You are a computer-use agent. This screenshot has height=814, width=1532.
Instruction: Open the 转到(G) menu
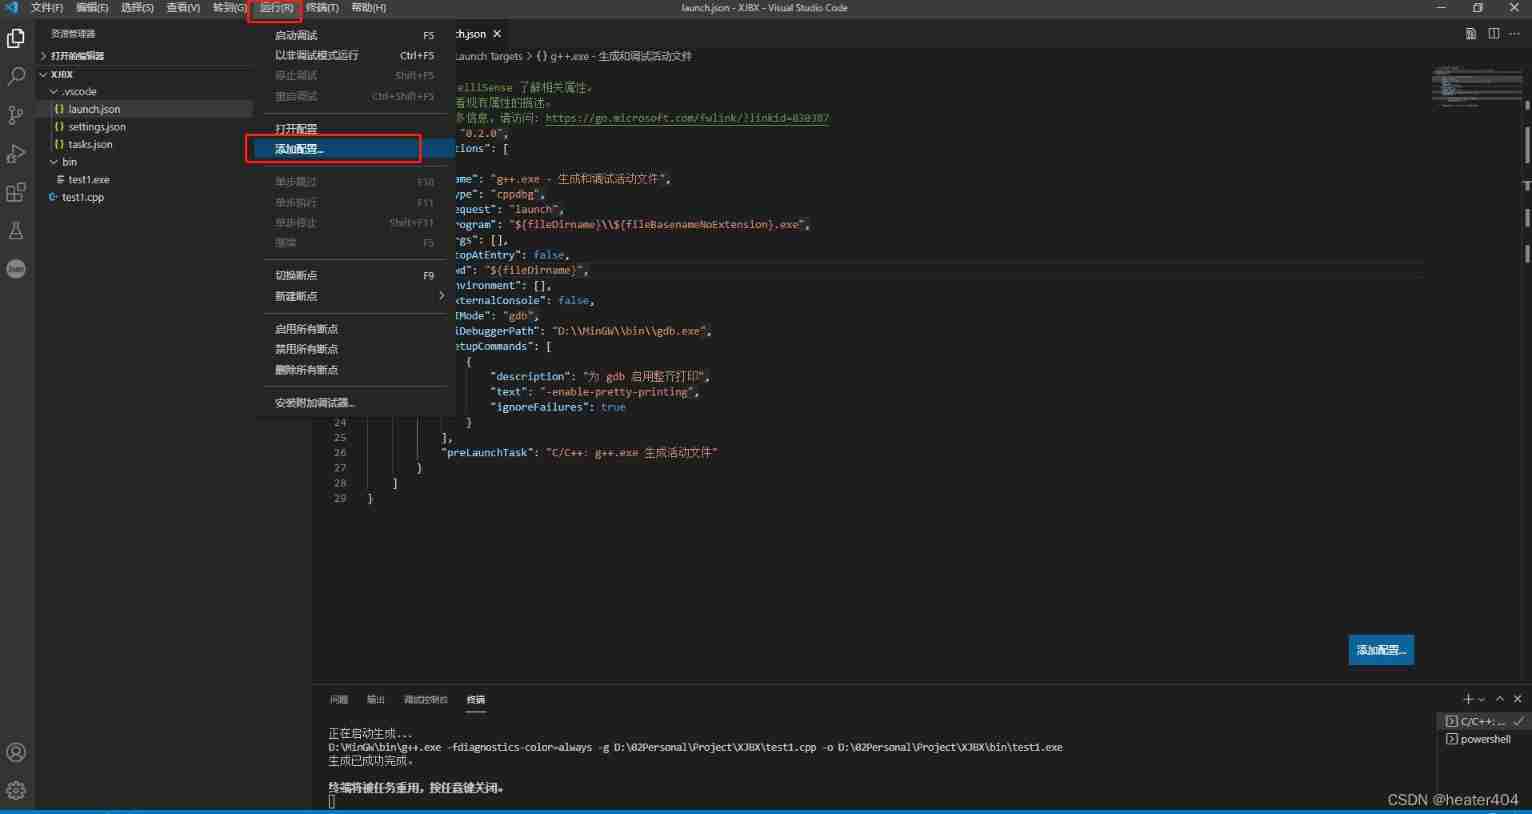point(230,8)
